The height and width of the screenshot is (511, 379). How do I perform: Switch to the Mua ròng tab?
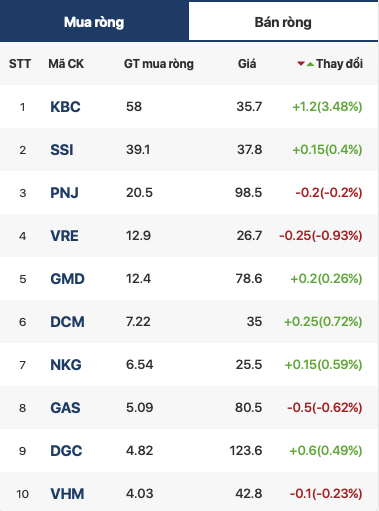click(x=94, y=21)
